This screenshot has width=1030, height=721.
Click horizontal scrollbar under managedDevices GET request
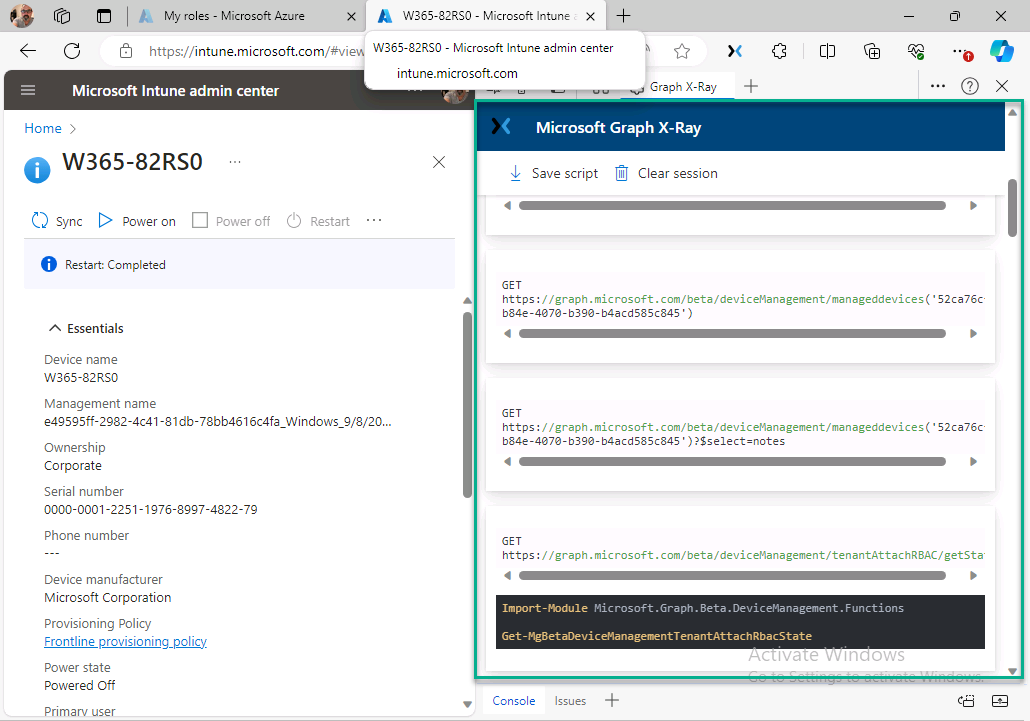pos(732,334)
